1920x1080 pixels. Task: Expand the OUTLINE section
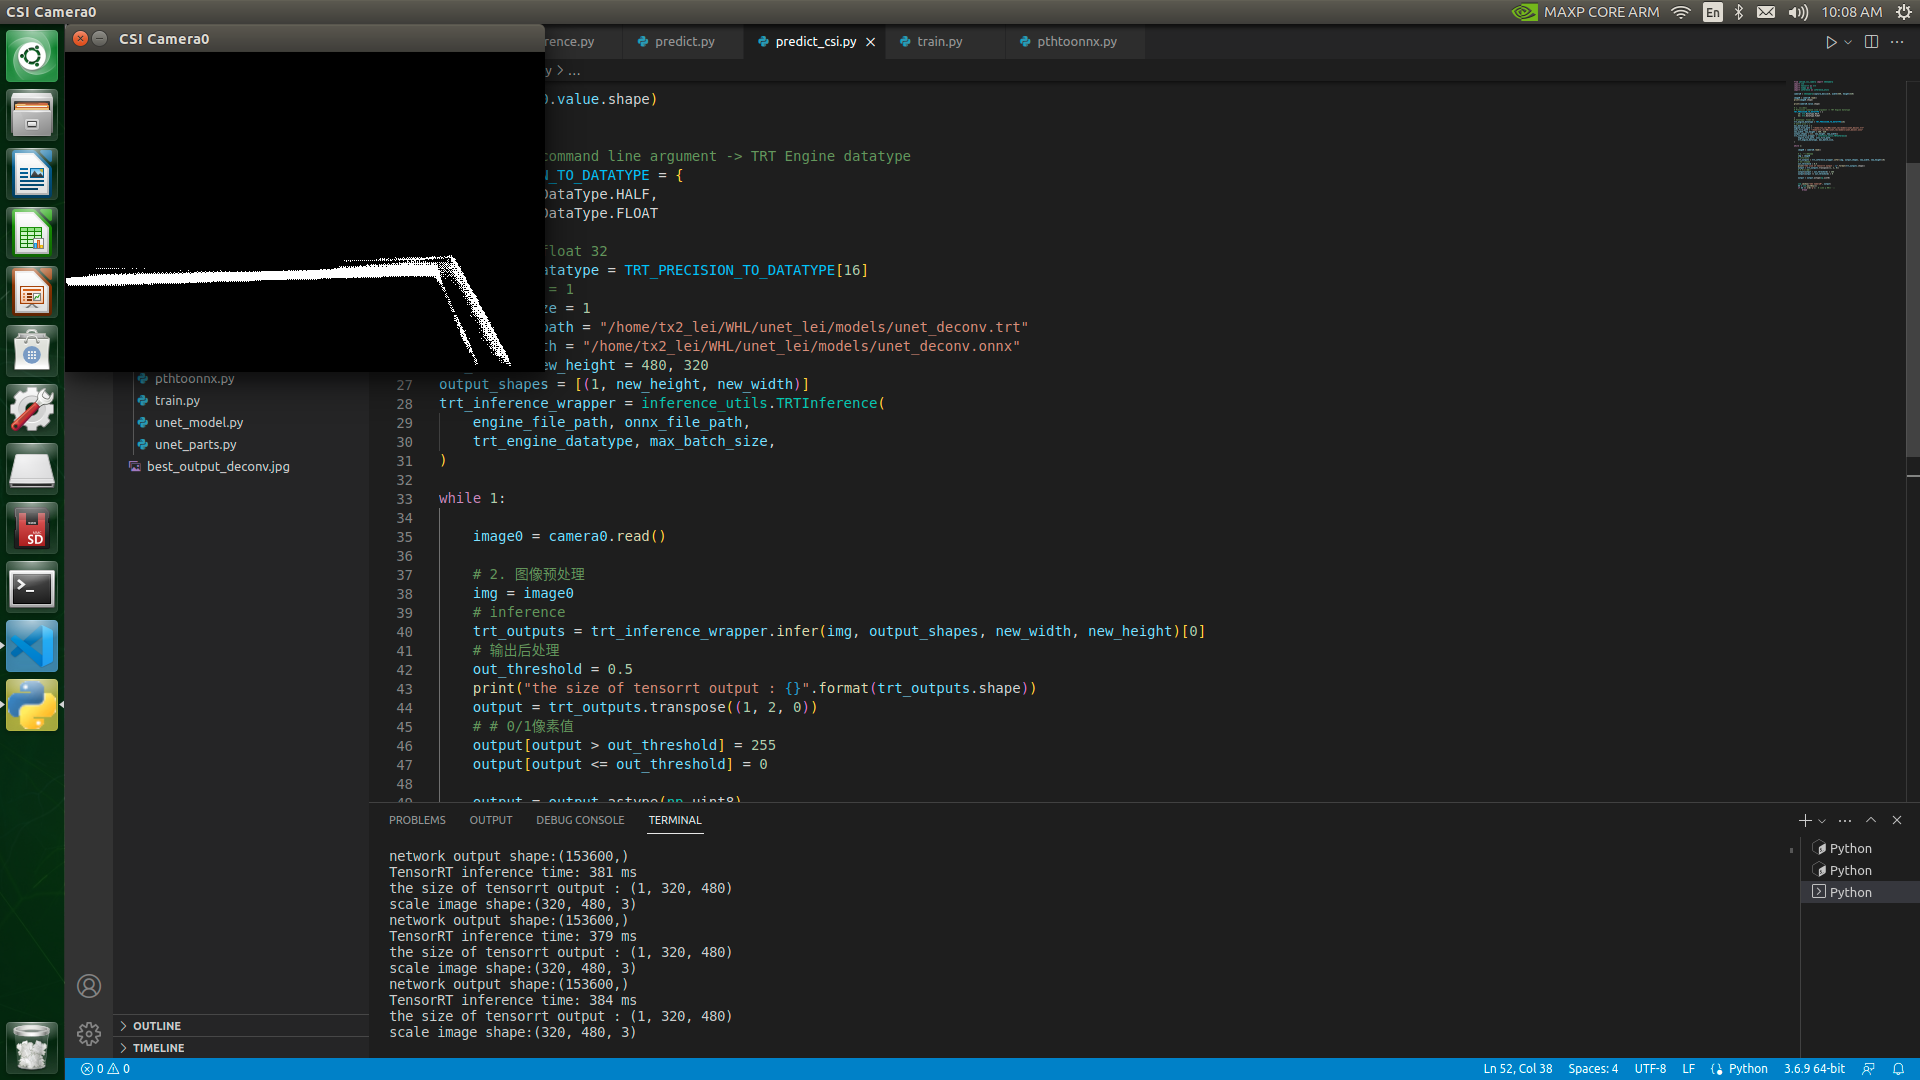click(x=157, y=1026)
